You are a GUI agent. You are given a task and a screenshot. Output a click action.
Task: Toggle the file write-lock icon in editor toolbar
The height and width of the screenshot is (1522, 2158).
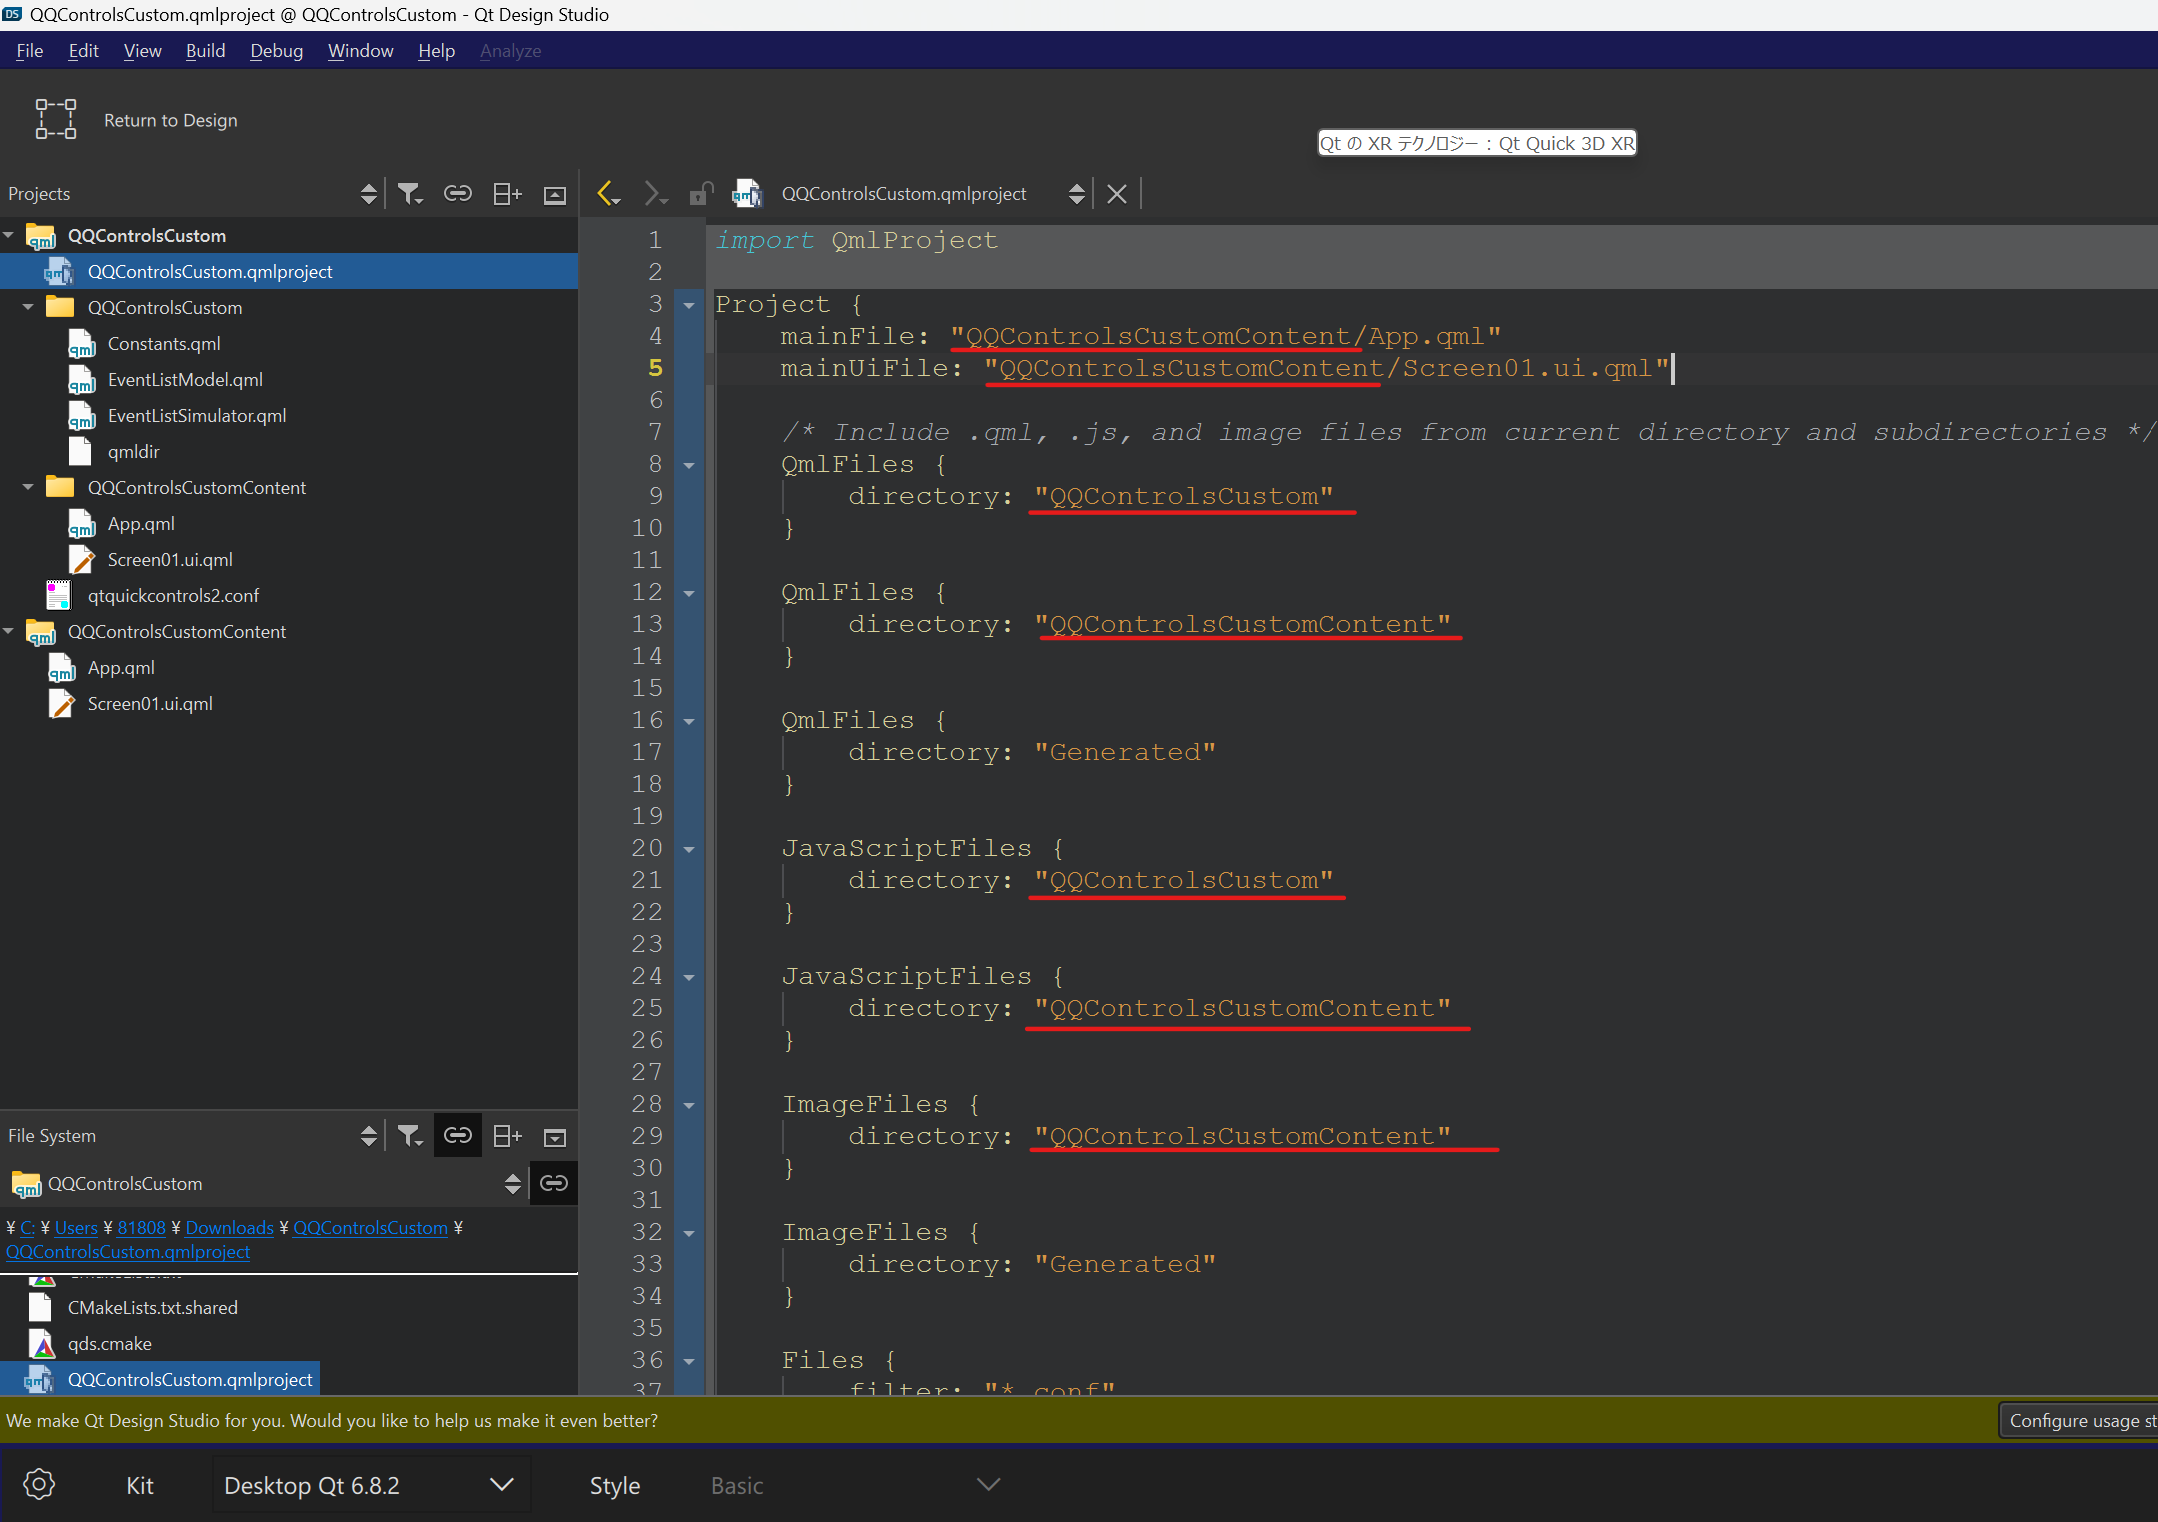tap(702, 193)
